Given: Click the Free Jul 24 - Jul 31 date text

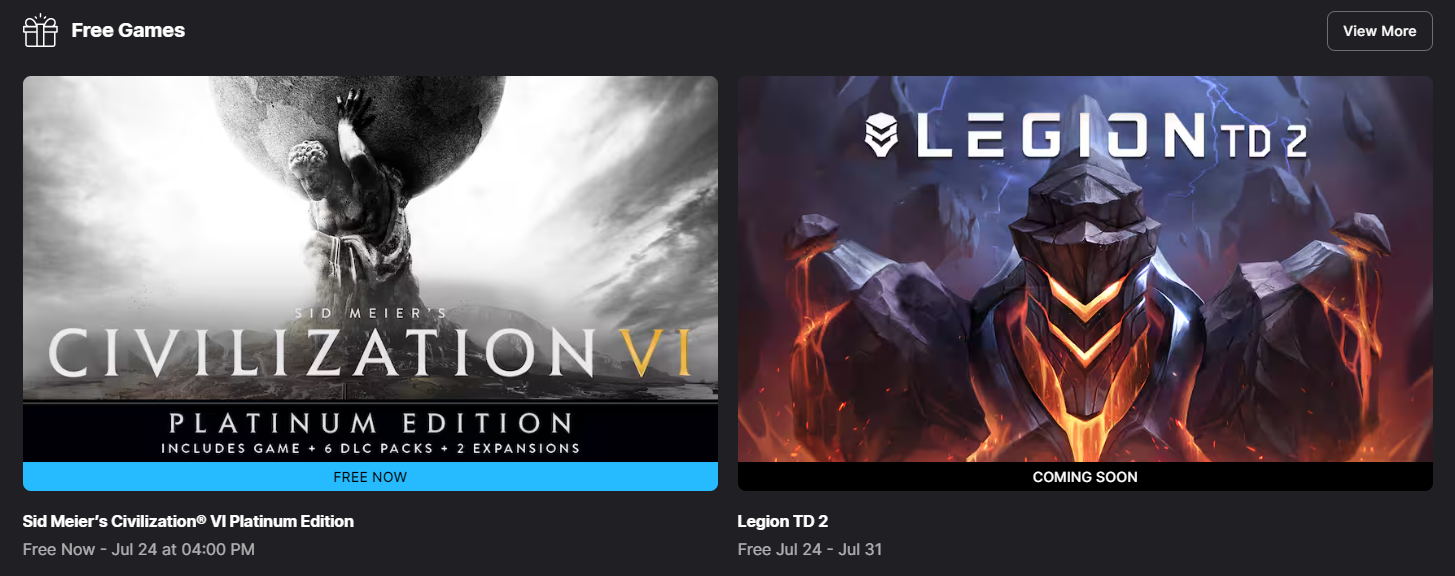Looking at the screenshot, I should (x=810, y=549).
